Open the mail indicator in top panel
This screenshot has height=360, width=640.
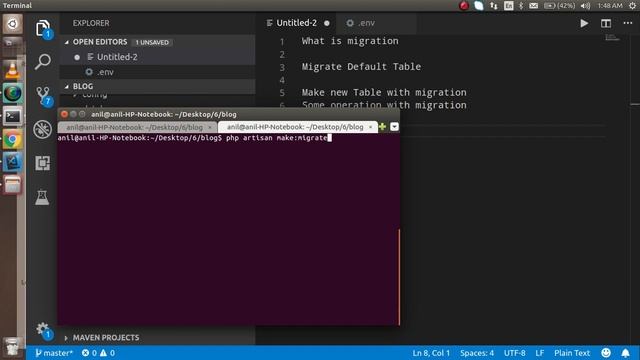tap(533, 6)
